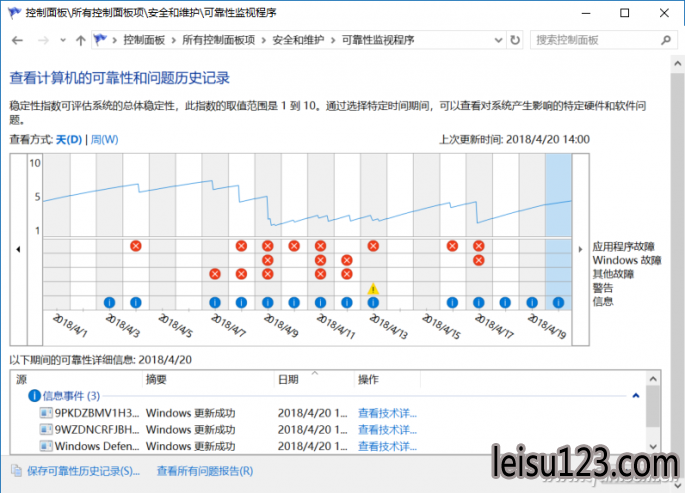685x493 pixels.
Task: Select application failure icon on 2018/4/13
Action: [x=373, y=246]
